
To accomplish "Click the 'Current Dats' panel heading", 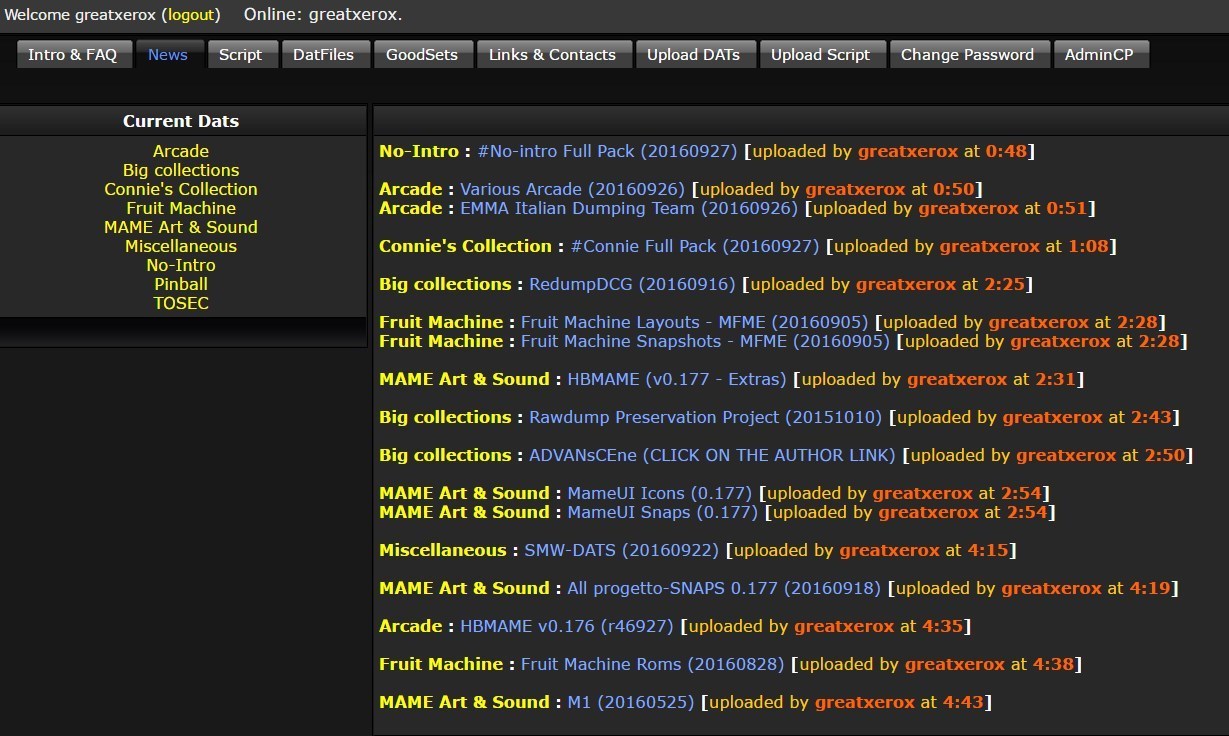I will coord(181,121).
